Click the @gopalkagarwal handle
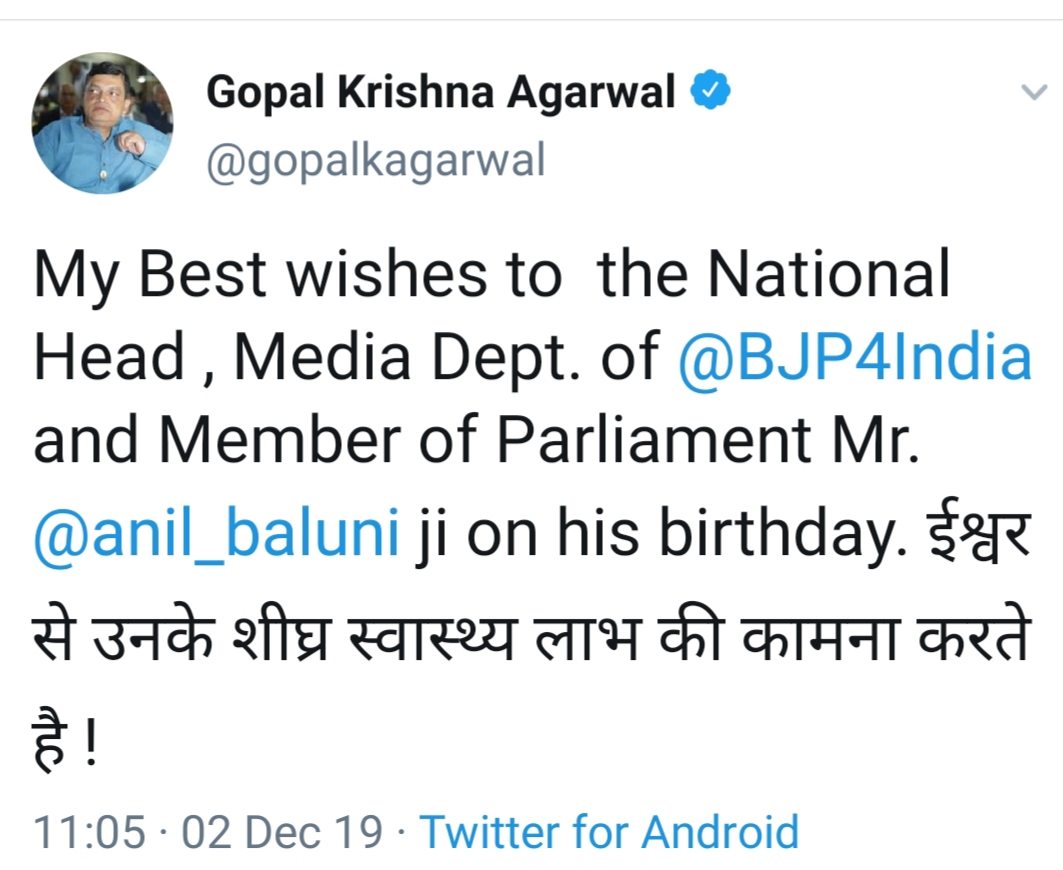This screenshot has height=870, width=1063. coord(375,160)
